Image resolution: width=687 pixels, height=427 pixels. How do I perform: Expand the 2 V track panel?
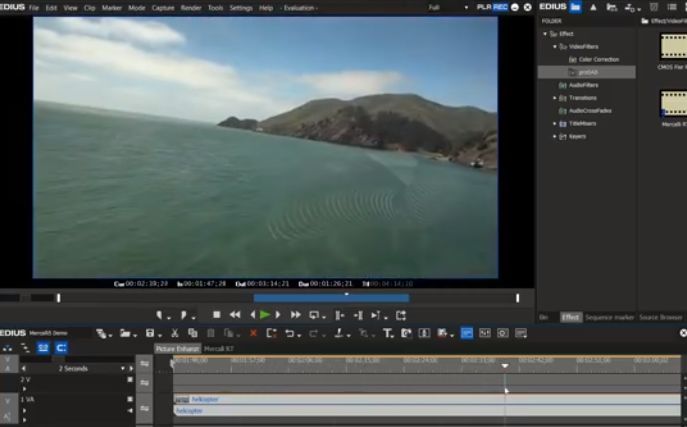coord(24,388)
